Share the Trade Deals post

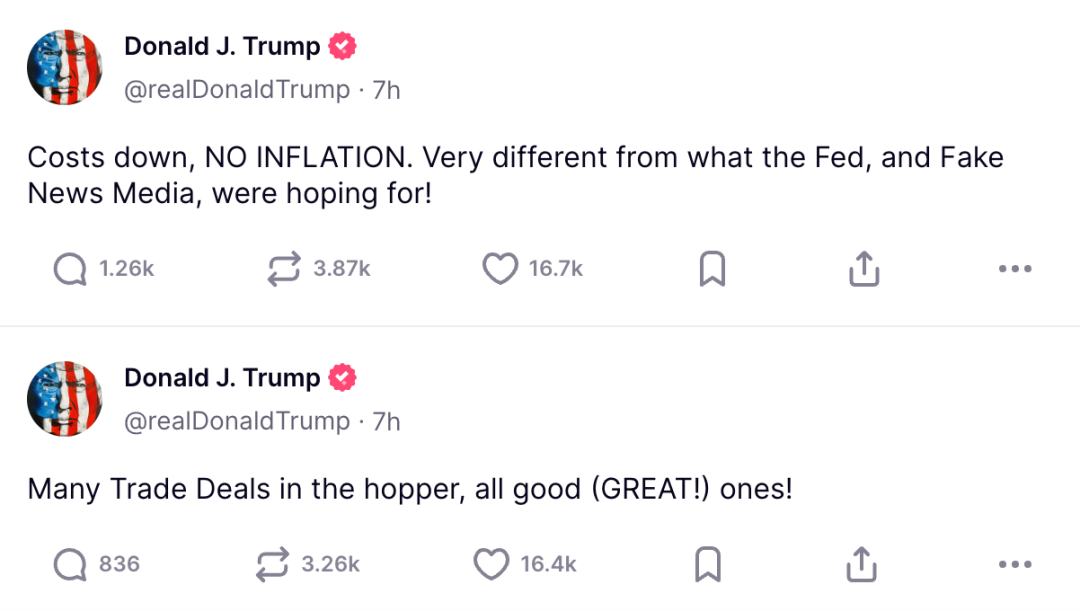click(862, 565)
